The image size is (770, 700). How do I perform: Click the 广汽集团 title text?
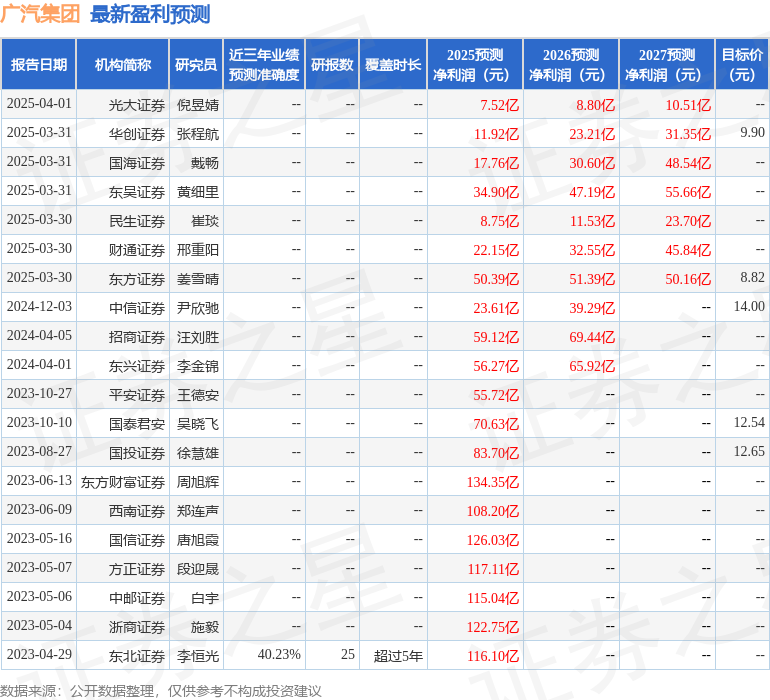(x=40, y=14)
